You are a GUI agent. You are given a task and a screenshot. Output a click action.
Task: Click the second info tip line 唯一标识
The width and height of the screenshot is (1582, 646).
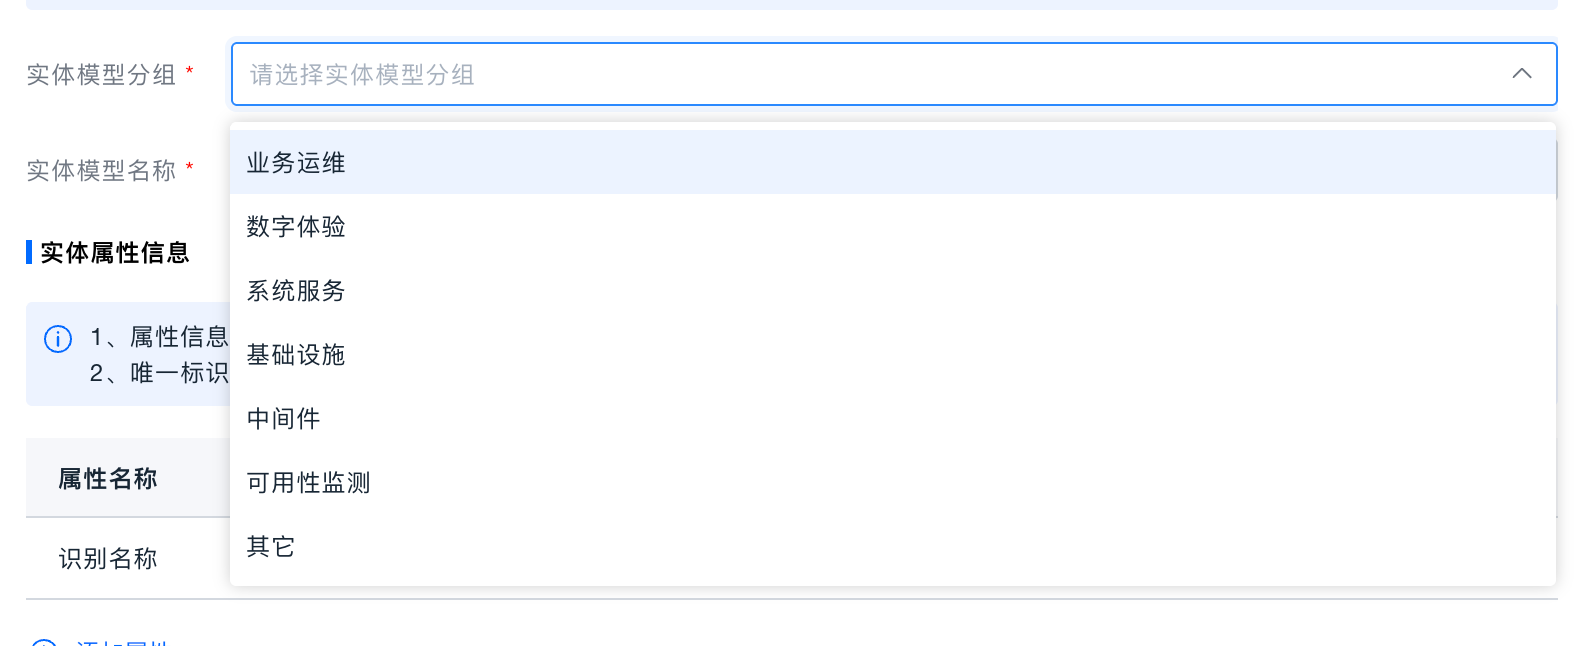(160, 373)
